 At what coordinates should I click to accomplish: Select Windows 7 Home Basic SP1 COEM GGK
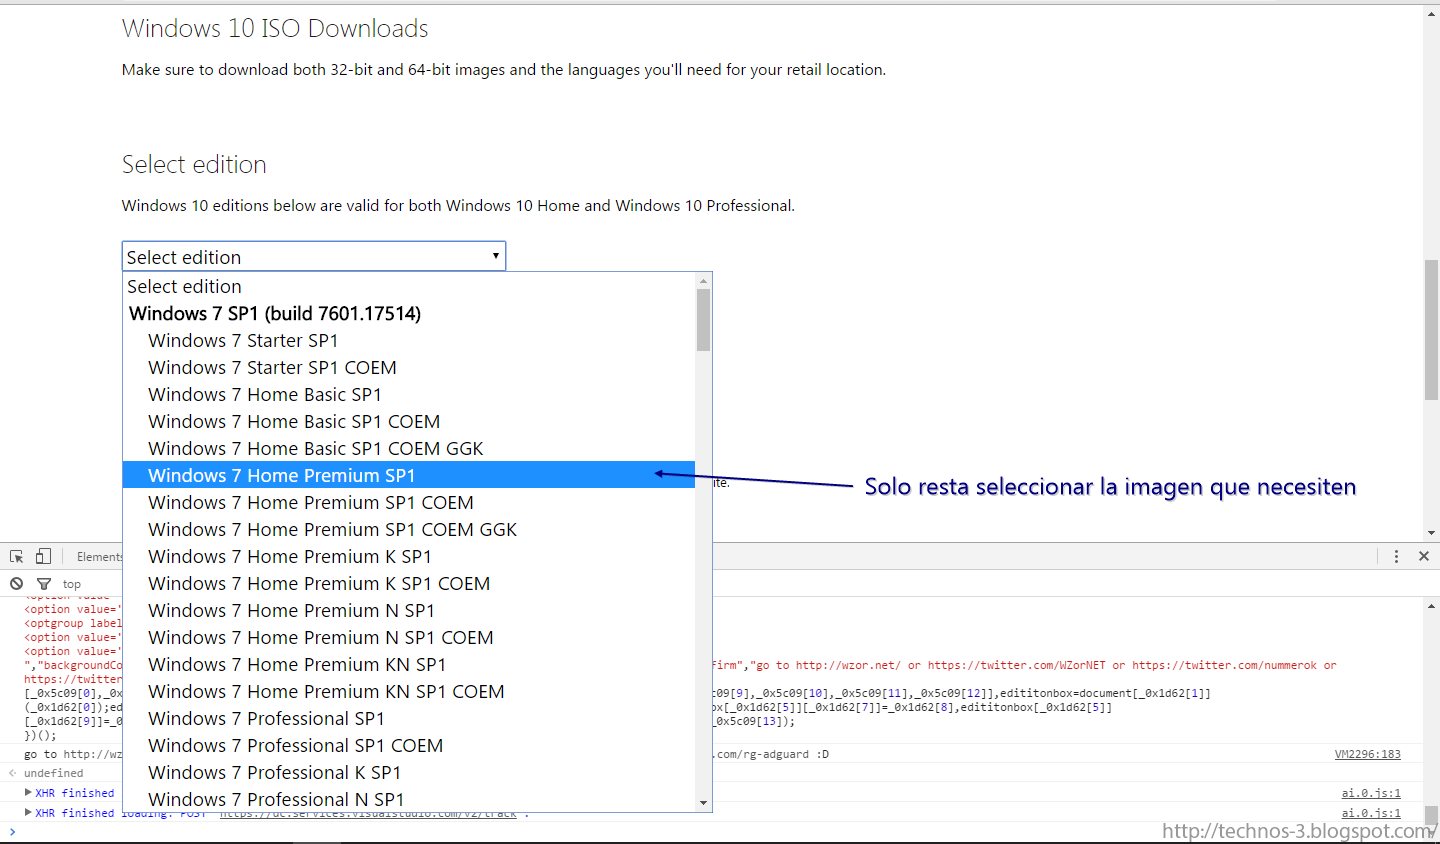click(x=408, y=448)
